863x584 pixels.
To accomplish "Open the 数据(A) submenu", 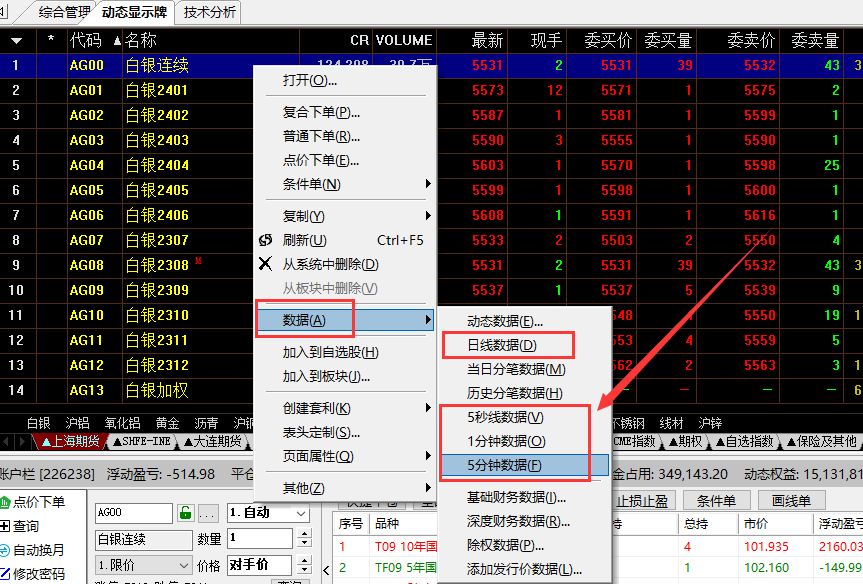I will tap(345, 320).
